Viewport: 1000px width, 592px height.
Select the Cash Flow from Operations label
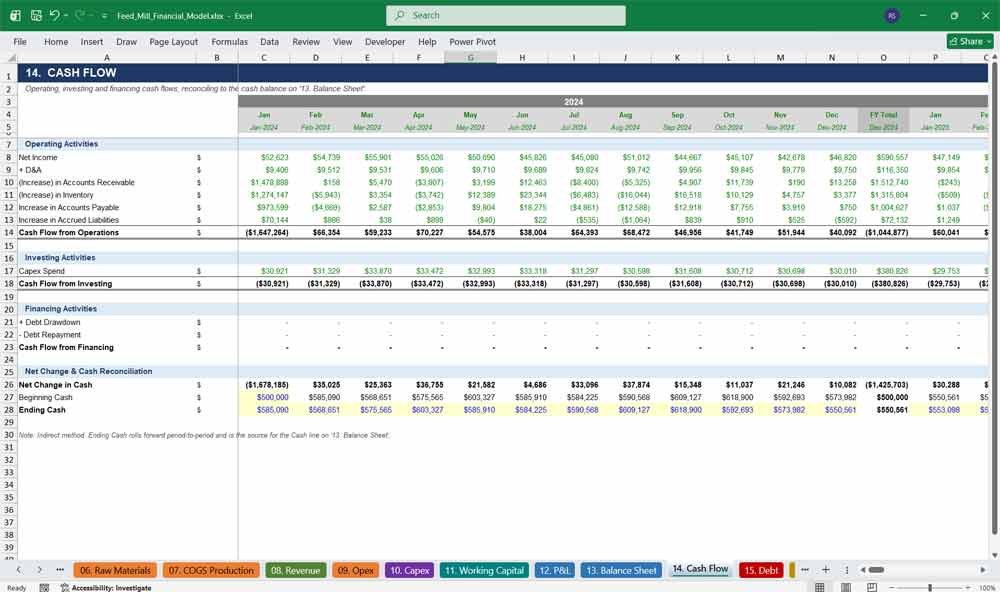(68, 233)
